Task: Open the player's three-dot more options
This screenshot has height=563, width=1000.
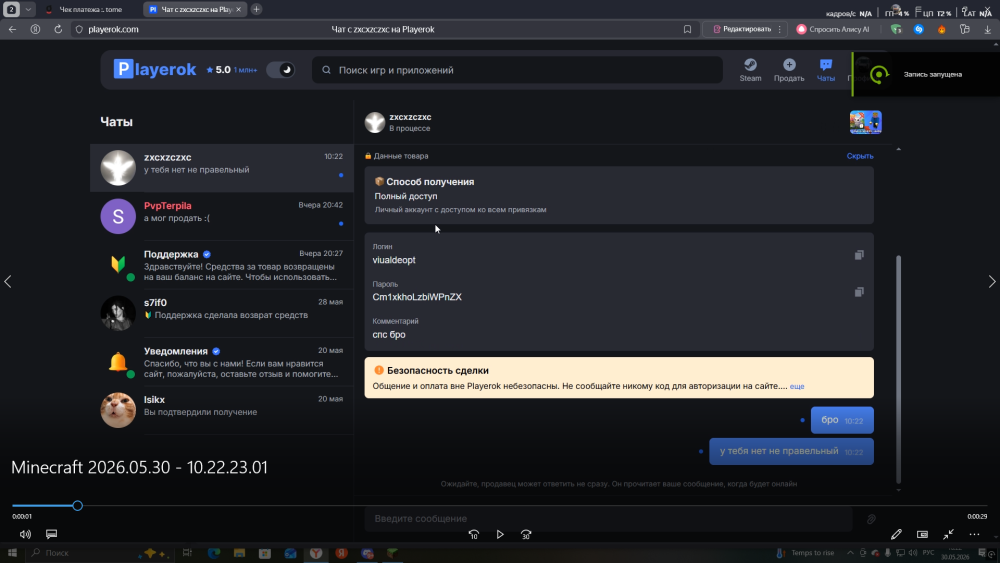Action: (974, 534)
